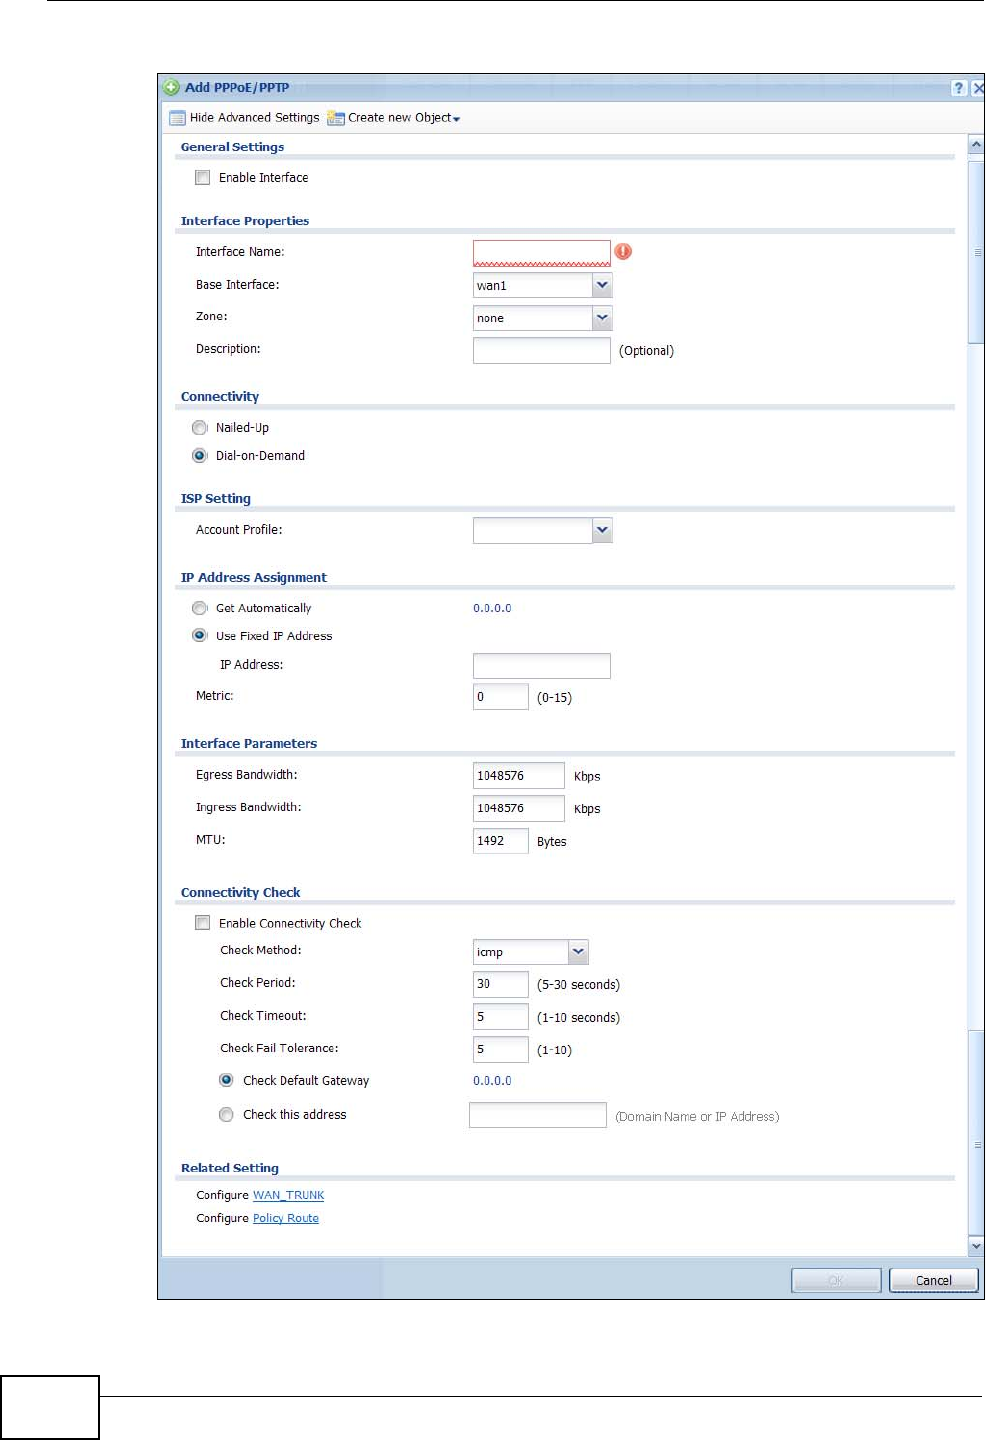Viewport: 986px width, 1440px height.
Task: Enable the Interface checkbox
Action: pyautogui.click(x=203, y=177)
